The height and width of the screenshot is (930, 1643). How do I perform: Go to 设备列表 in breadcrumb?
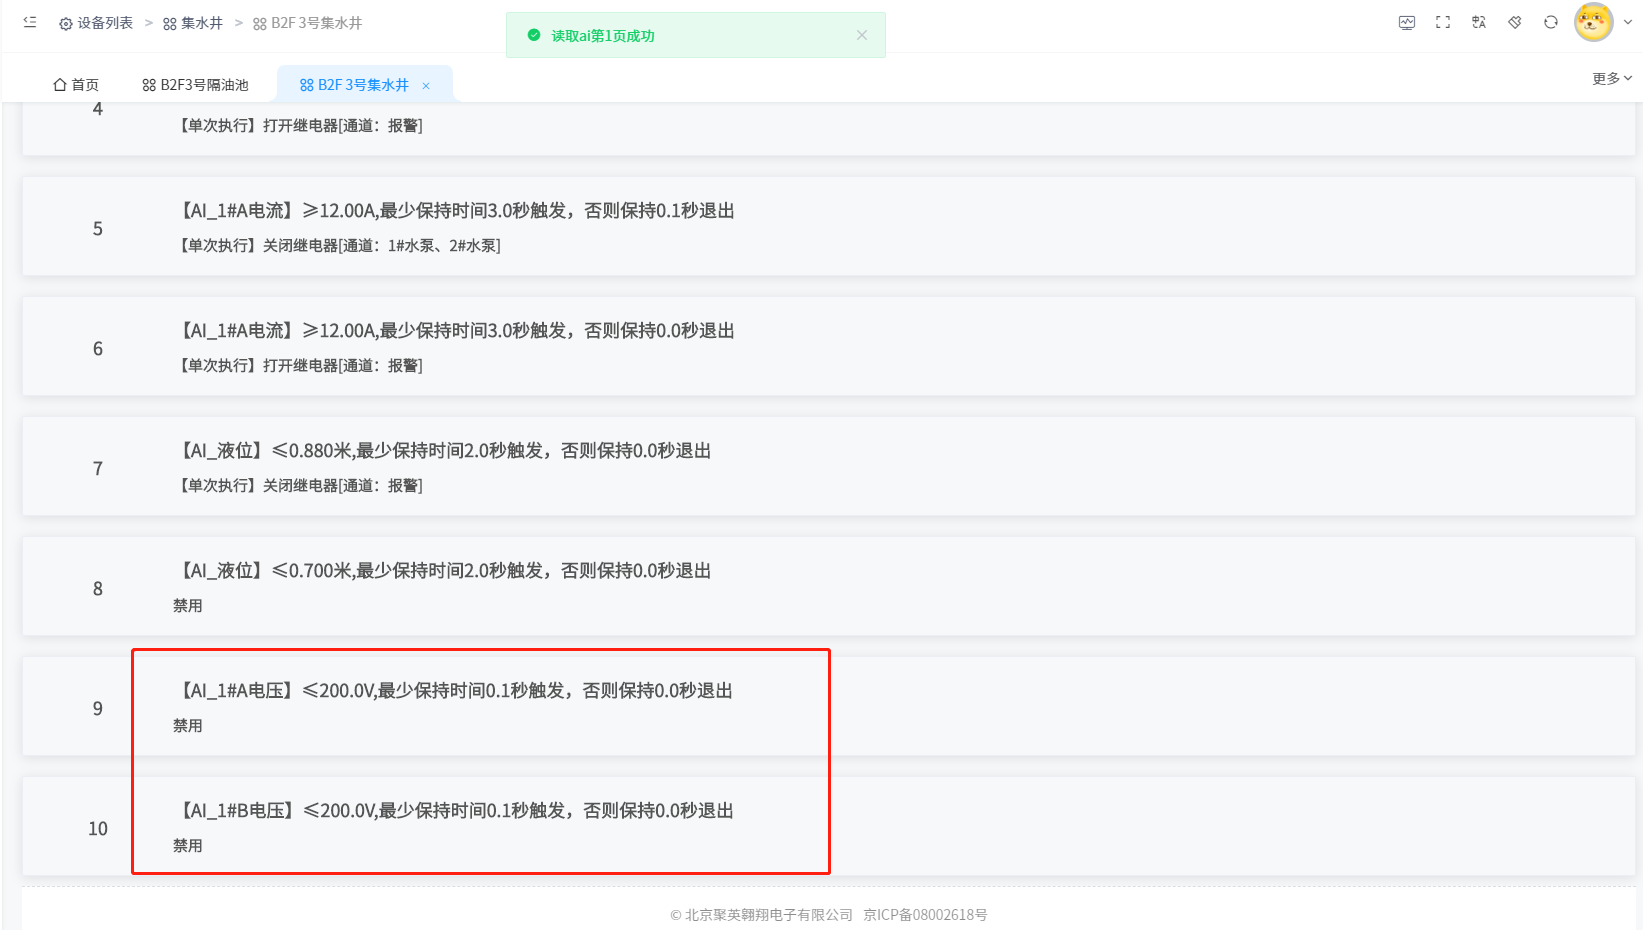tap(96, 23)
